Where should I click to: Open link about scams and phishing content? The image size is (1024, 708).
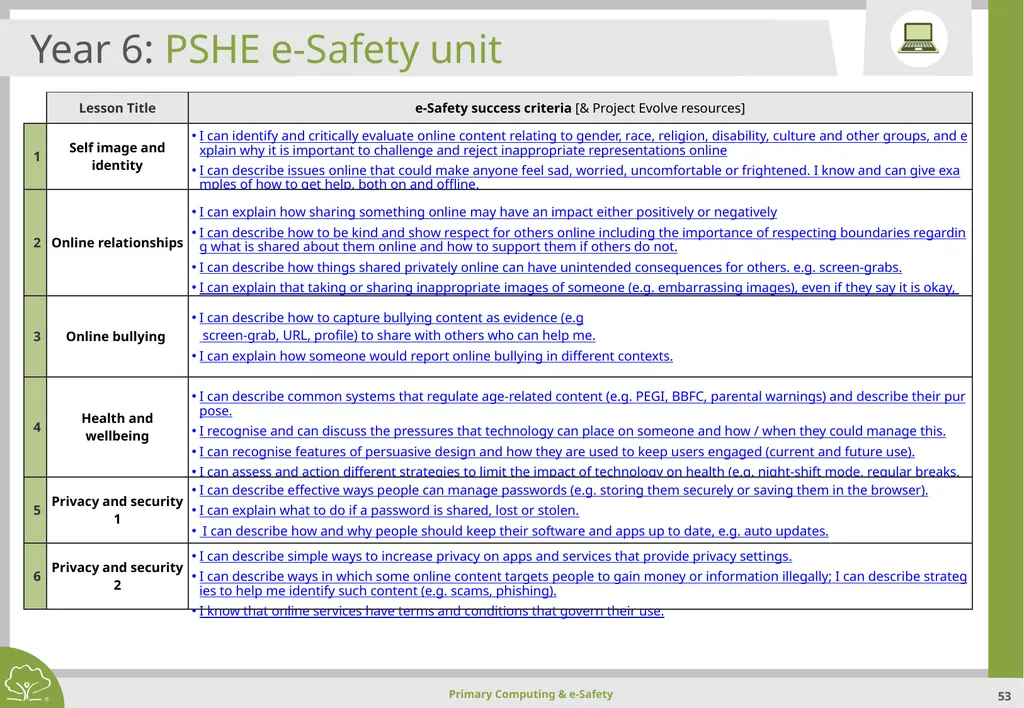(x=583, y=583)
